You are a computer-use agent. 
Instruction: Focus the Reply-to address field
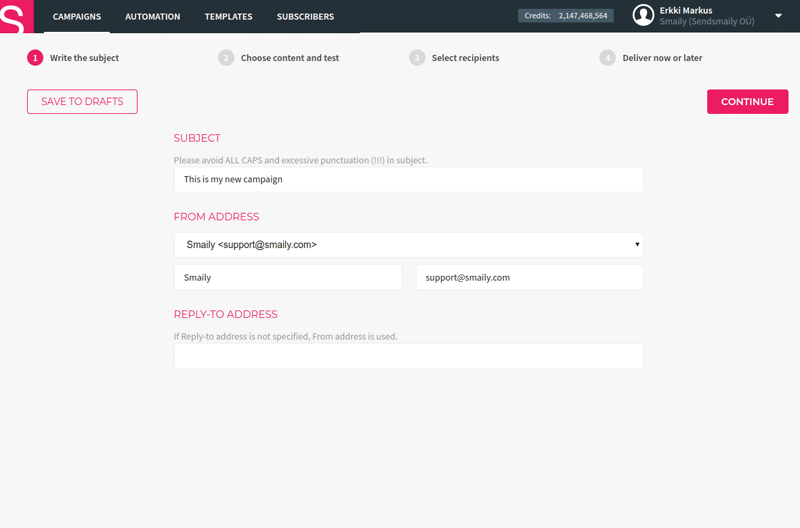click(408, 356)
